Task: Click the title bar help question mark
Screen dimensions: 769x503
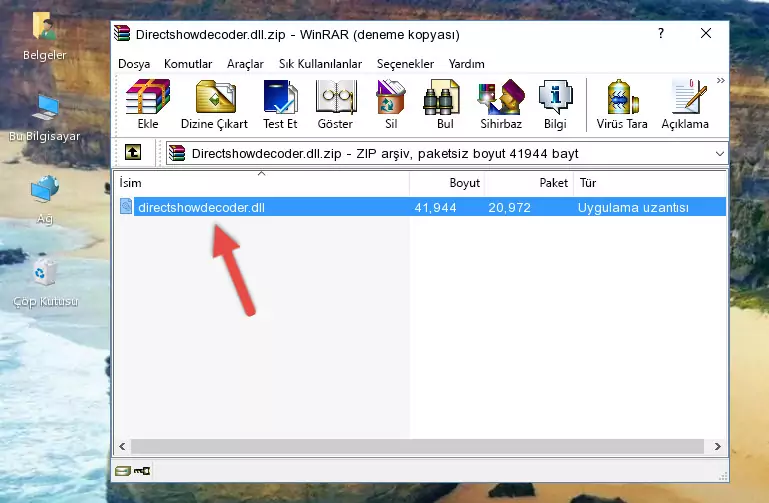Action: tap(661, 33)
